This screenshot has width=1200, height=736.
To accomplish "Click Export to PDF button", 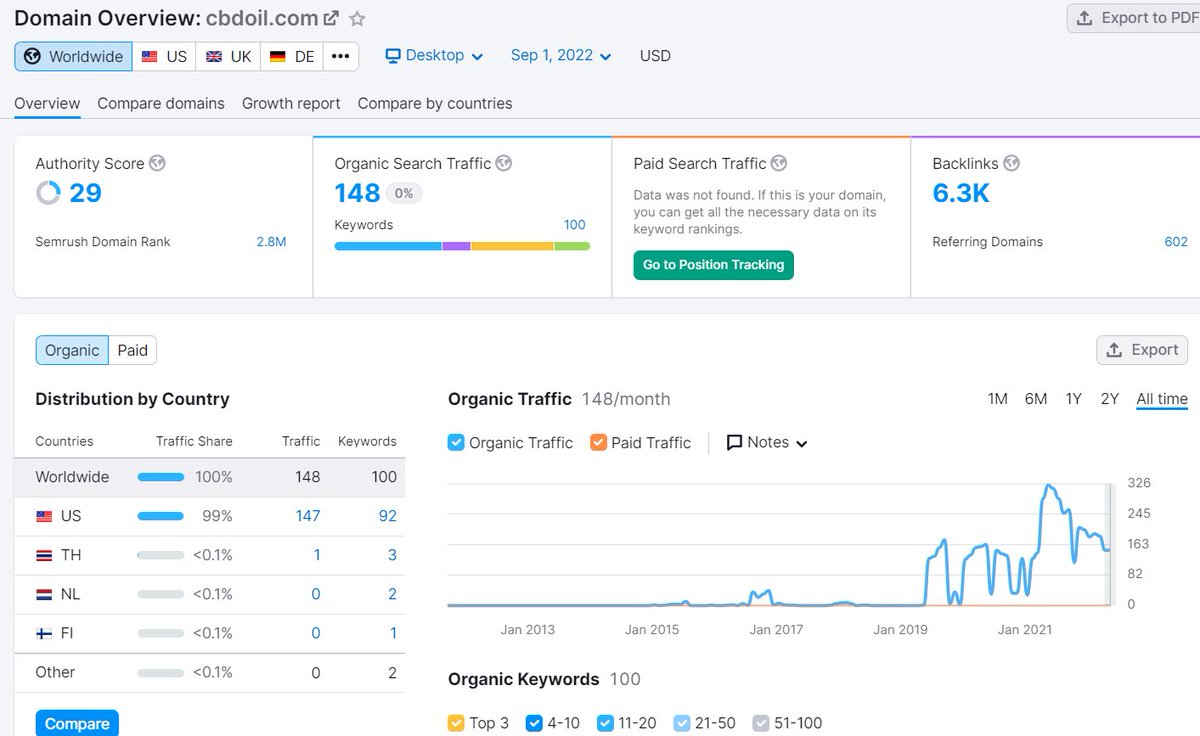I will point(1134,18).
